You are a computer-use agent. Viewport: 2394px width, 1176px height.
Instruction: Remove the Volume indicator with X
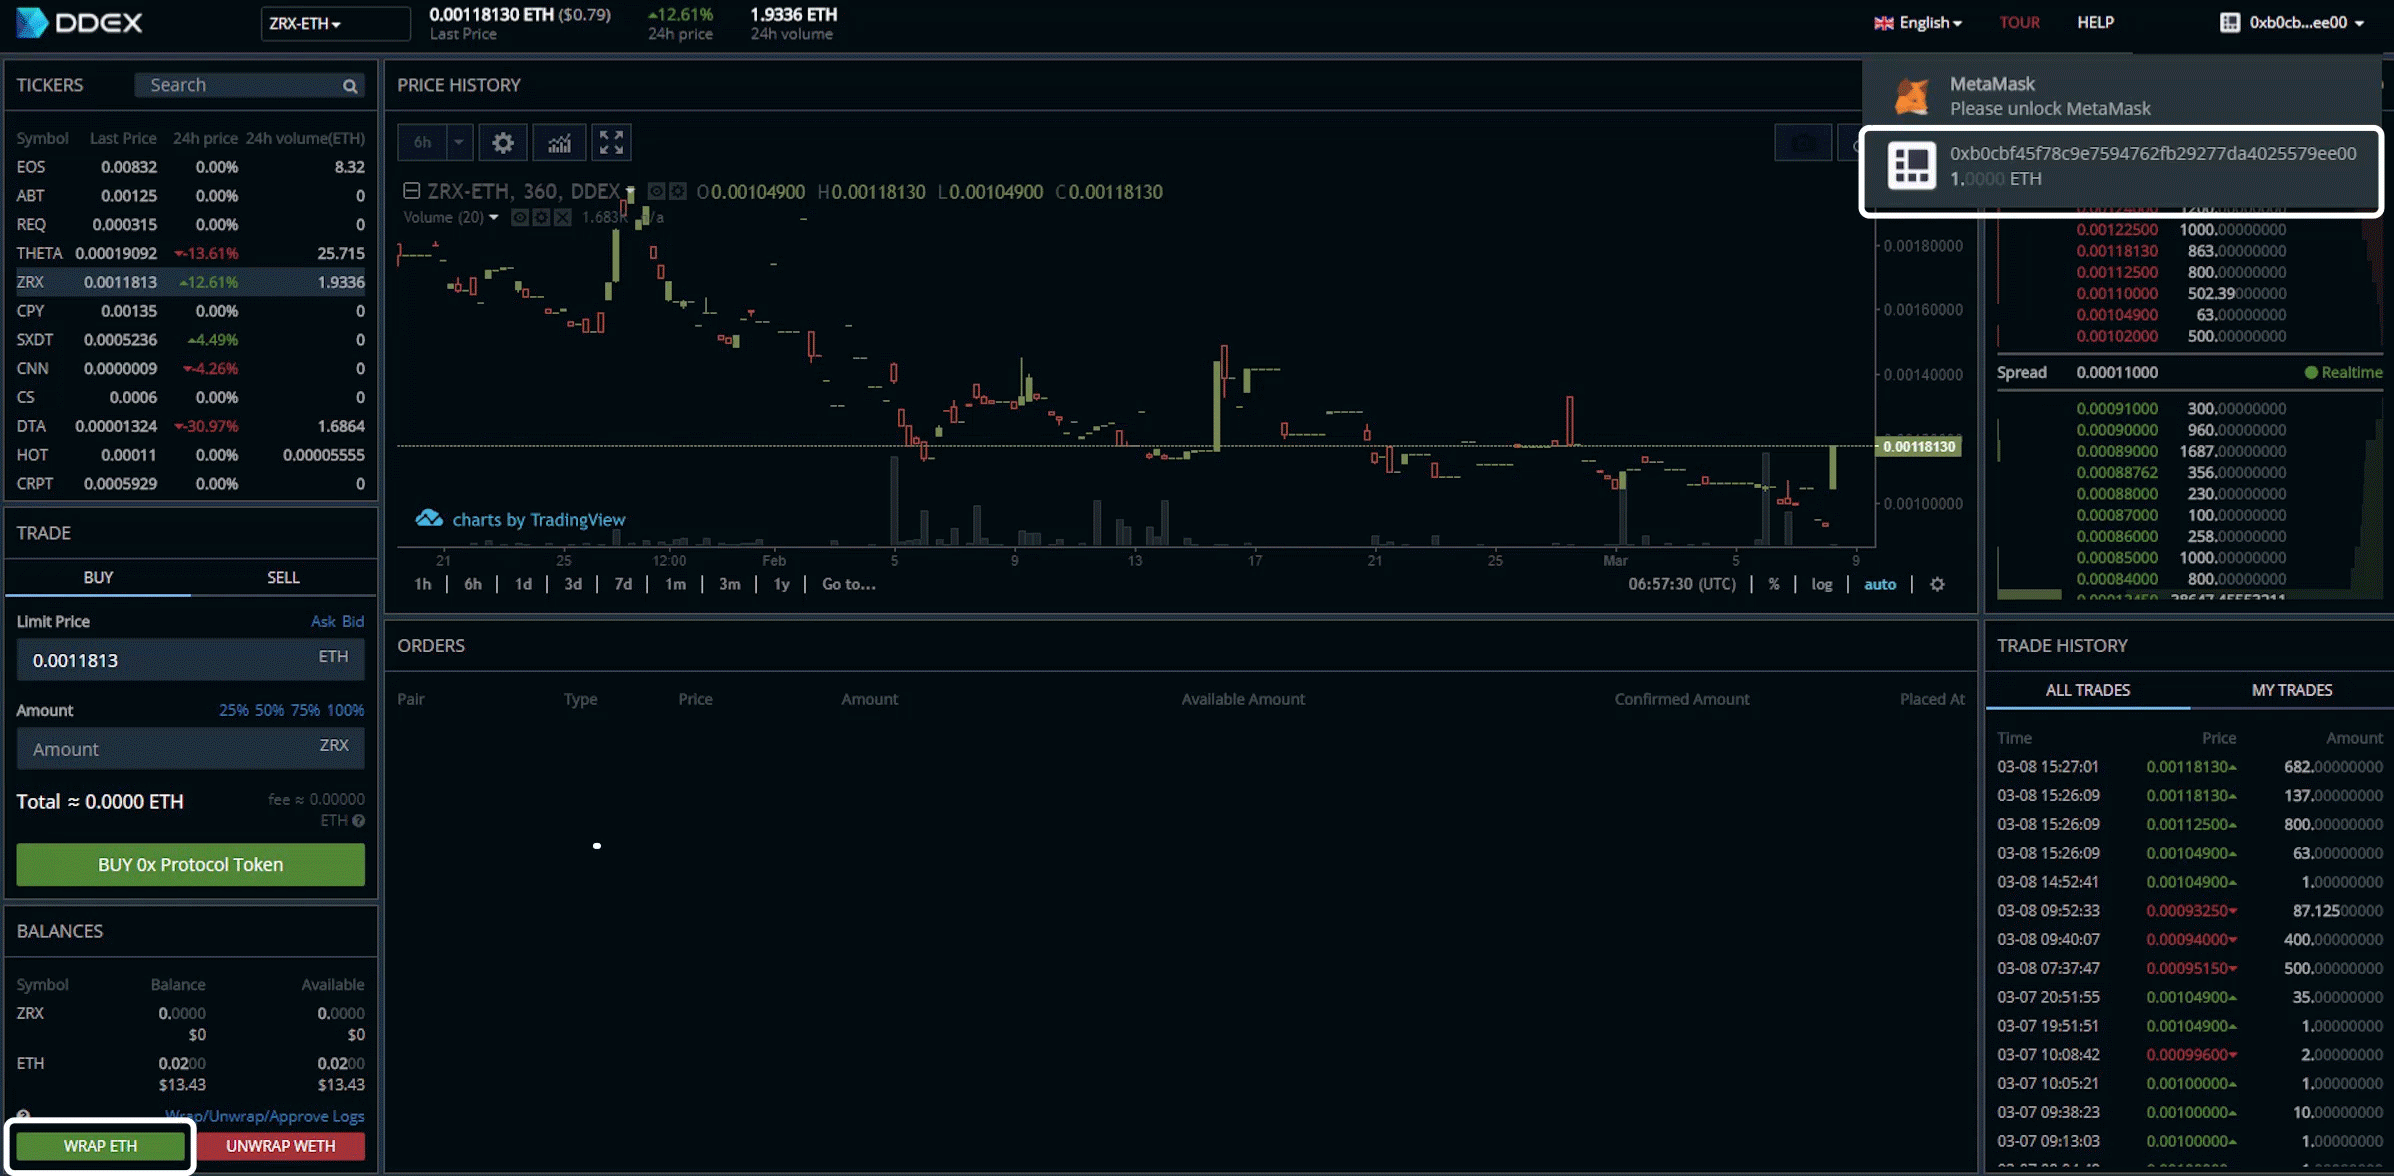tap(563, 217)
